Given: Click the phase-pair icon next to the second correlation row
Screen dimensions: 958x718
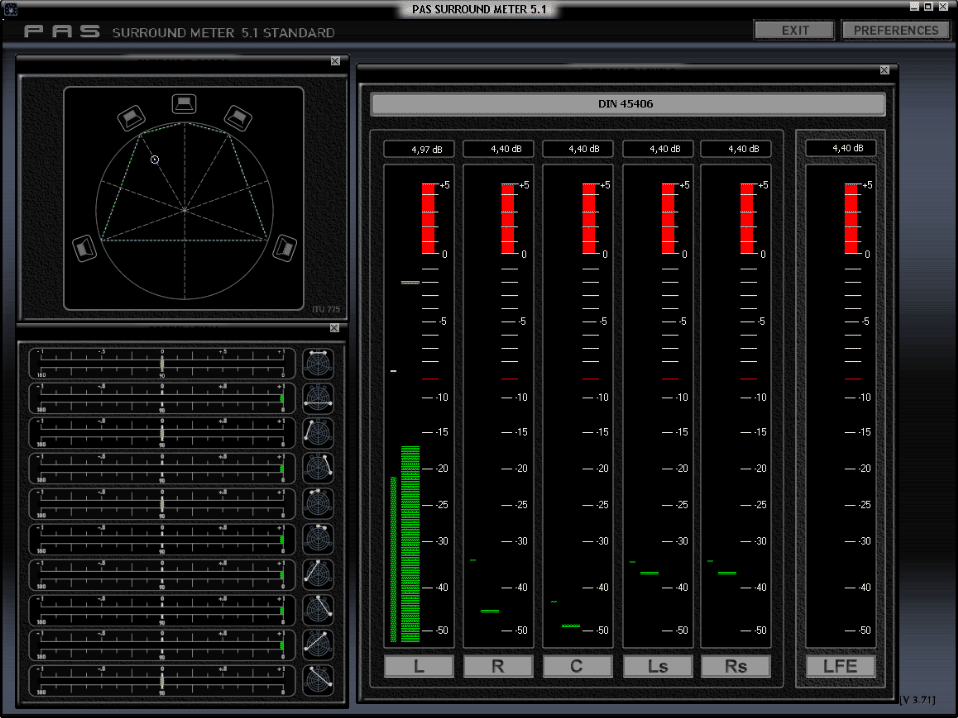Looking at the screenshot, I should coord(317,398).
